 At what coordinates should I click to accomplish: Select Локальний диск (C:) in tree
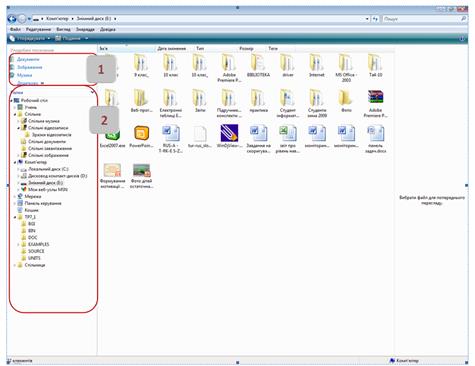click(48, 169)
